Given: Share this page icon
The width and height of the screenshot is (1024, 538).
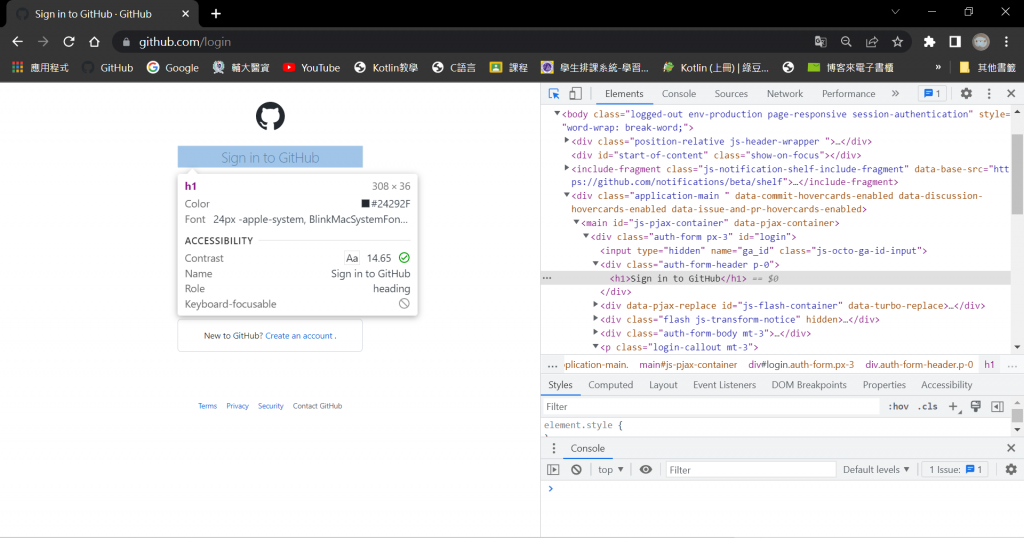Looking at the screenshot, I should coord(872,42).
